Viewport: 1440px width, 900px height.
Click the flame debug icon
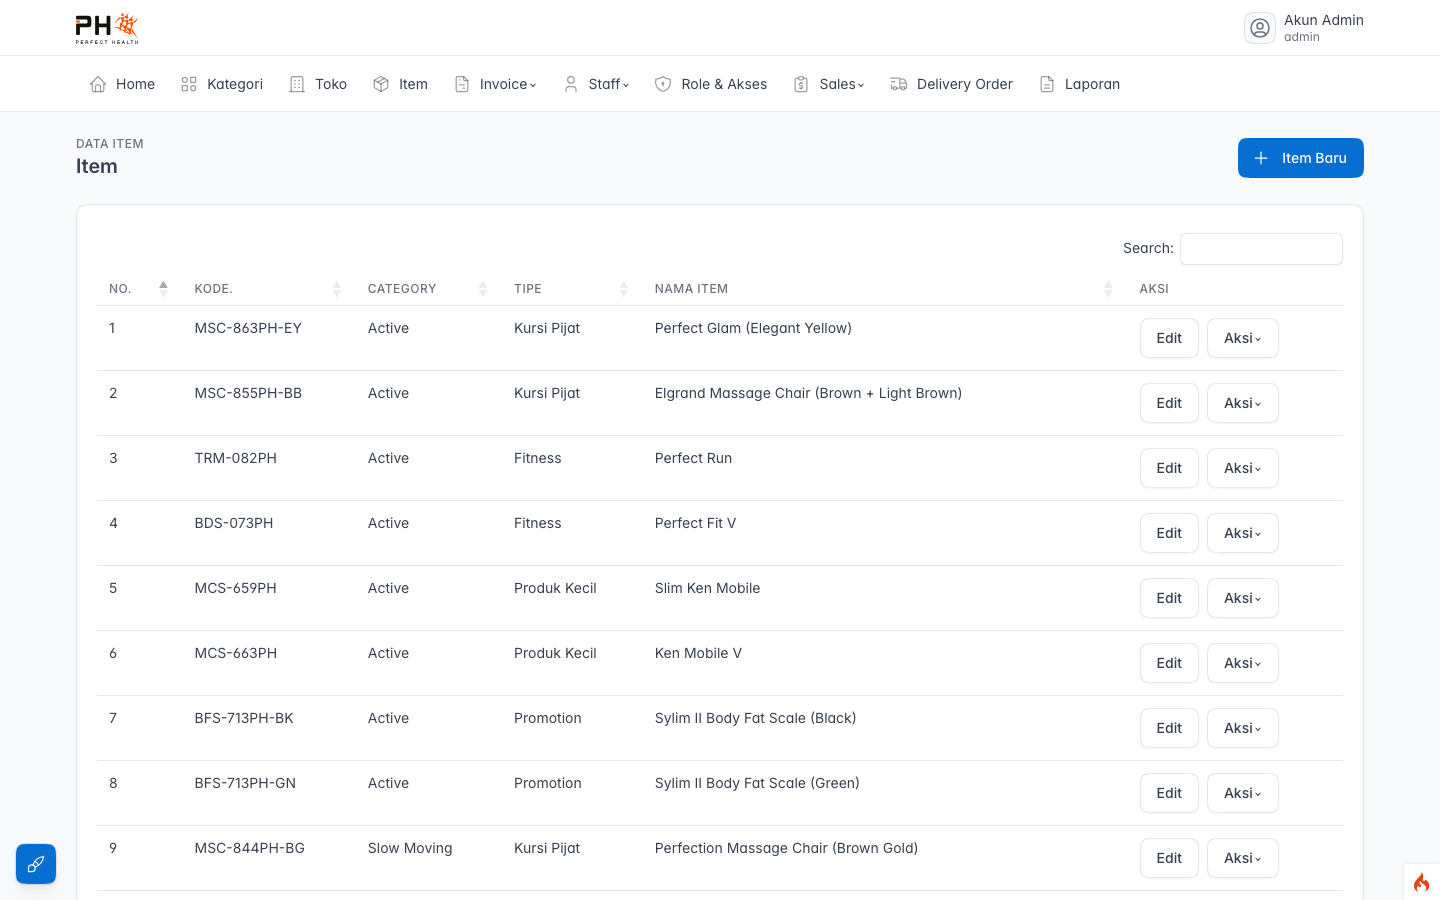pyautogui.click(x=1421, y=882)
